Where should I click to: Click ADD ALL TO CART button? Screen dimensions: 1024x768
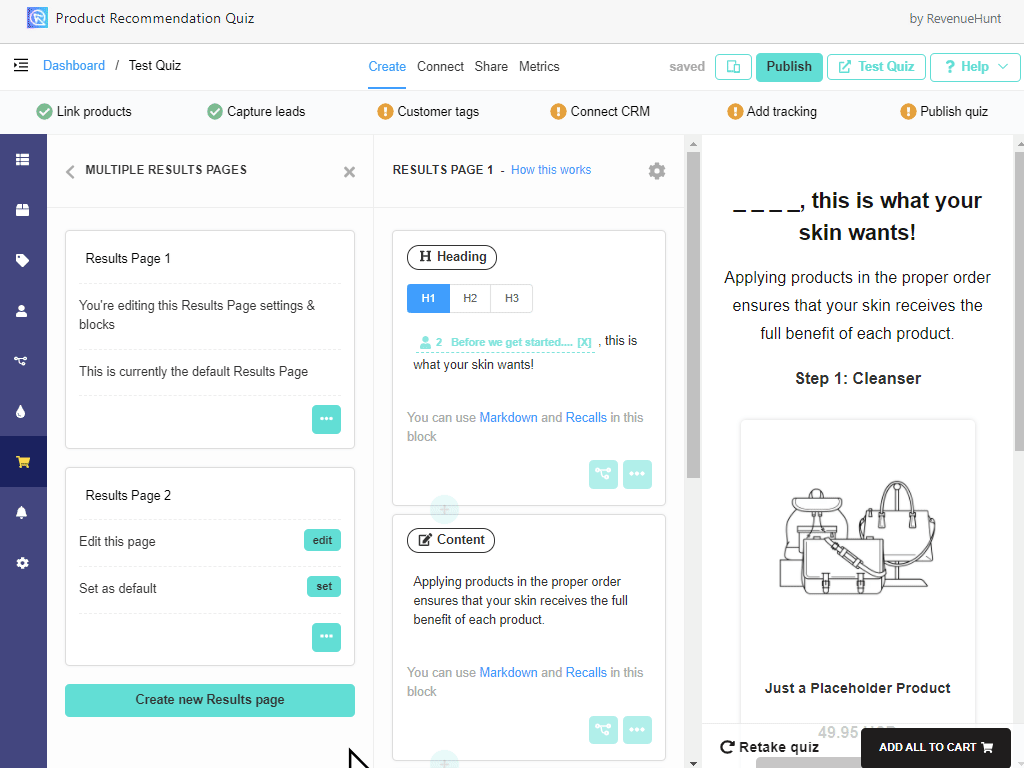click(936, 748)
